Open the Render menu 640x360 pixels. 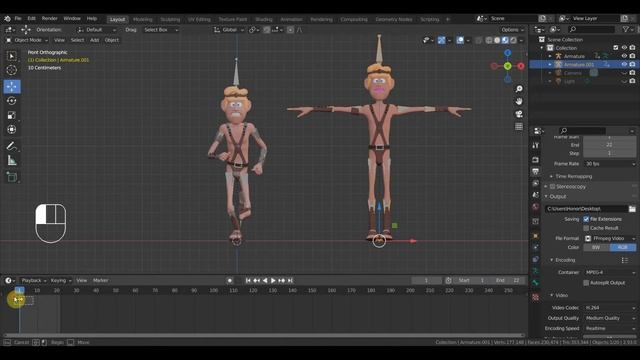49,19
